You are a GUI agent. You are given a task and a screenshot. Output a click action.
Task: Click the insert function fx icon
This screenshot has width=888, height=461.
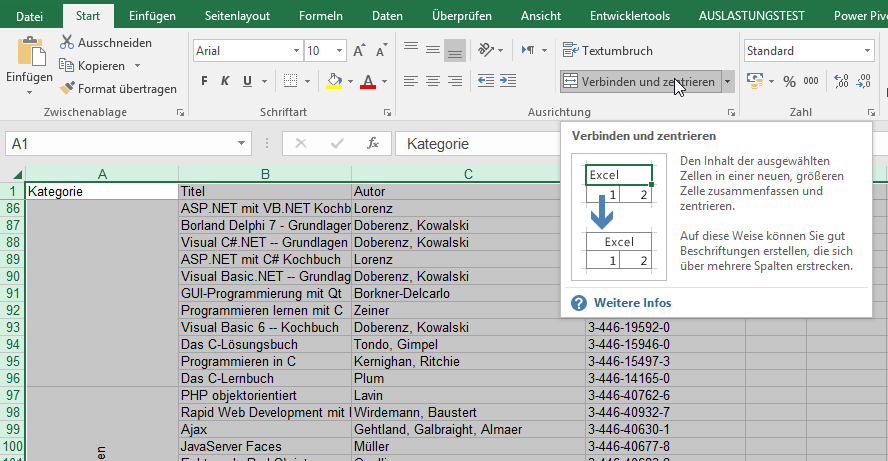click(373, 144)
